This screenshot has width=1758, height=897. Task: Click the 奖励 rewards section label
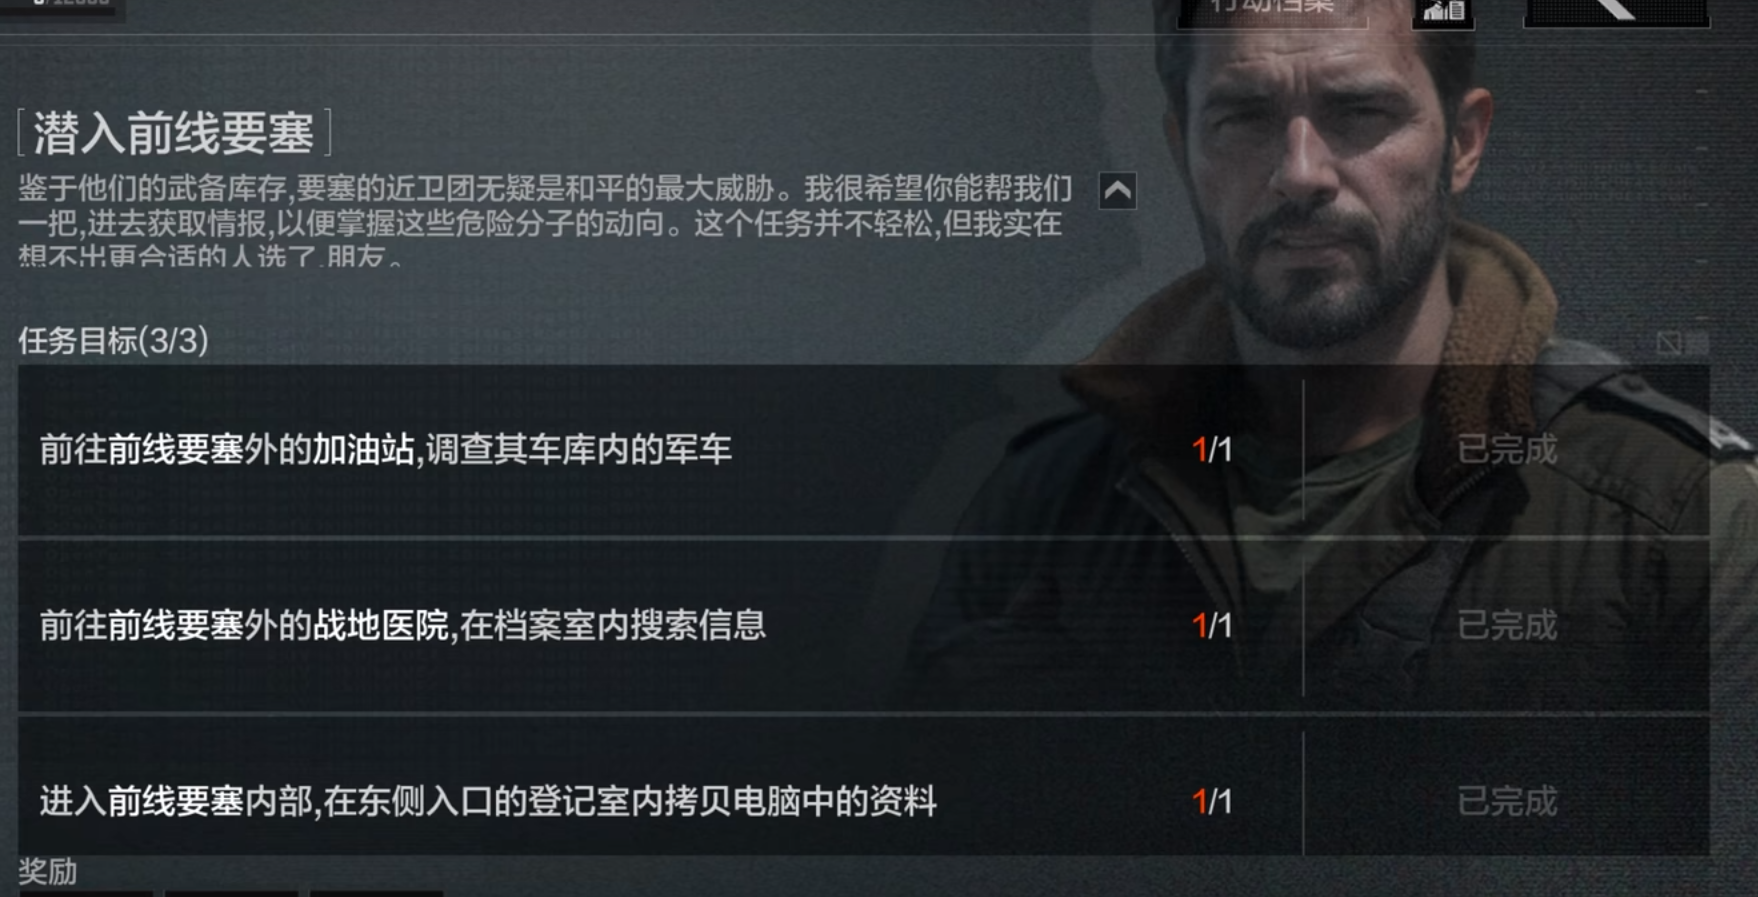(47, 871)
